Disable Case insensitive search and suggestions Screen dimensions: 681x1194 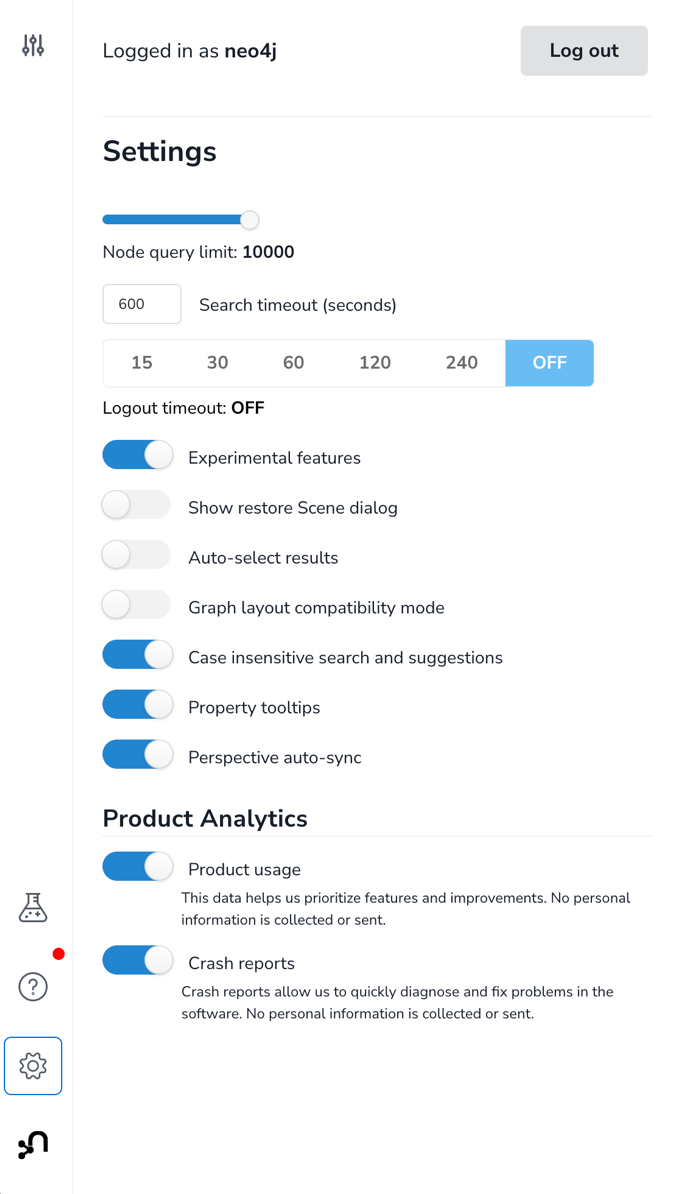137,654
